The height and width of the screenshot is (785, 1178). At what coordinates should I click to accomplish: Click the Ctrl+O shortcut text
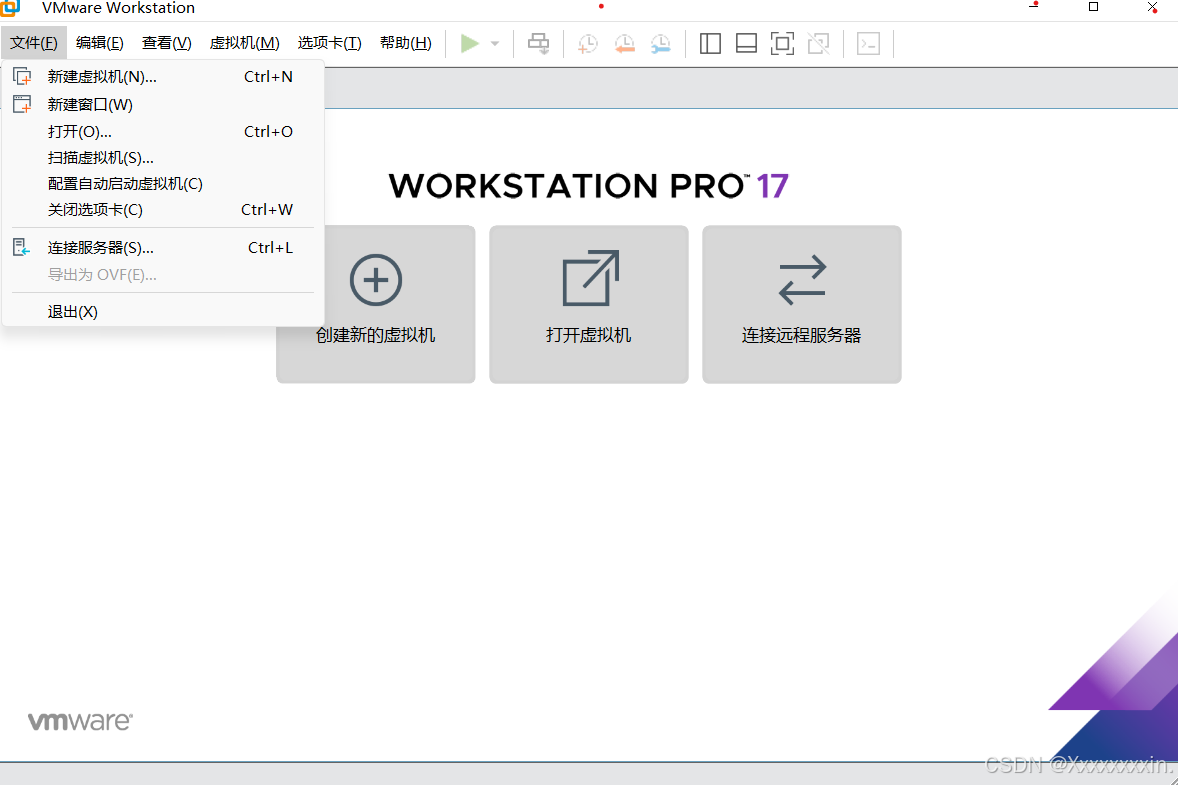click(268, 131)
